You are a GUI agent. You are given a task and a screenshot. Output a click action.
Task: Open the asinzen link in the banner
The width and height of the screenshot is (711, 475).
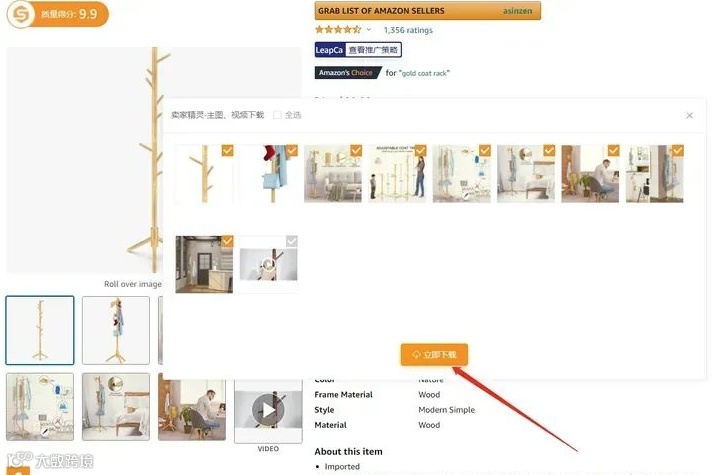[517, 11]
